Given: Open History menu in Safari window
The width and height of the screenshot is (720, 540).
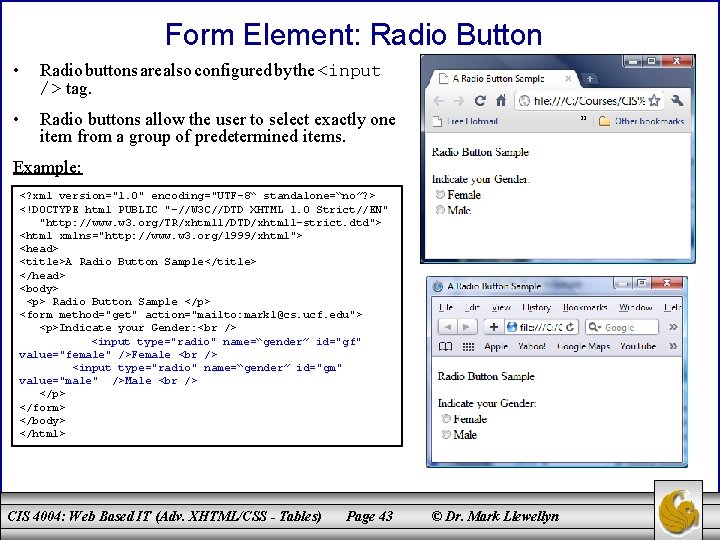Looking at the screenshot, I should click(x=536, y=307).
